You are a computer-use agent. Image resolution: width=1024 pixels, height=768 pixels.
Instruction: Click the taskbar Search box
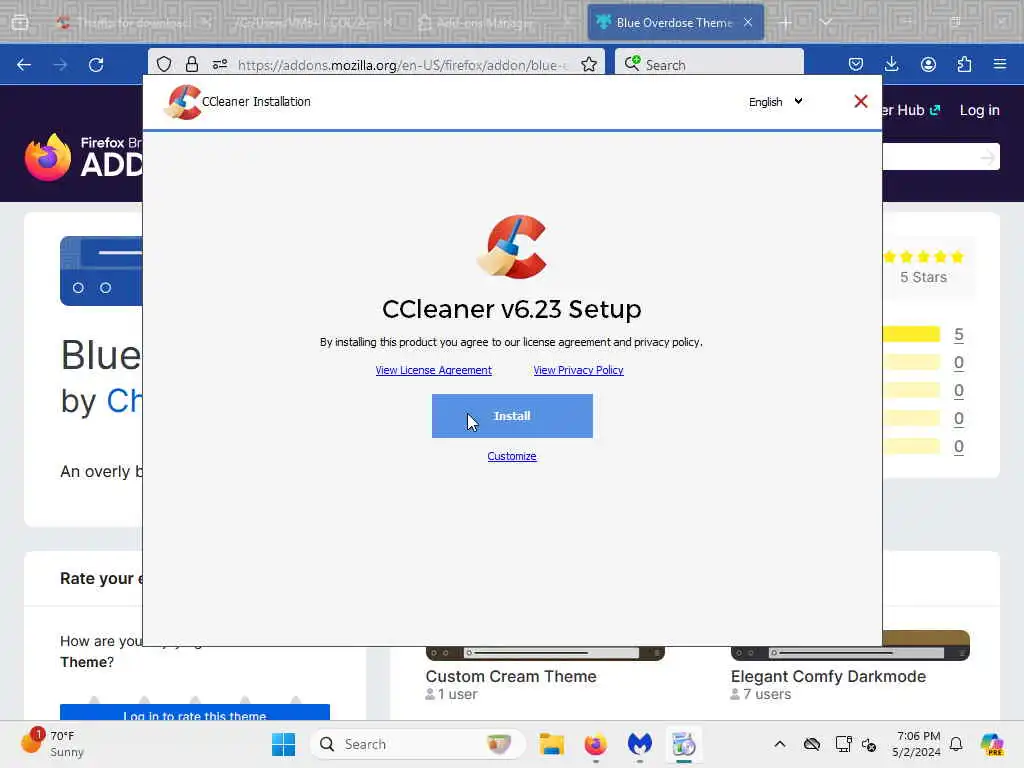[x=418, y=744]
